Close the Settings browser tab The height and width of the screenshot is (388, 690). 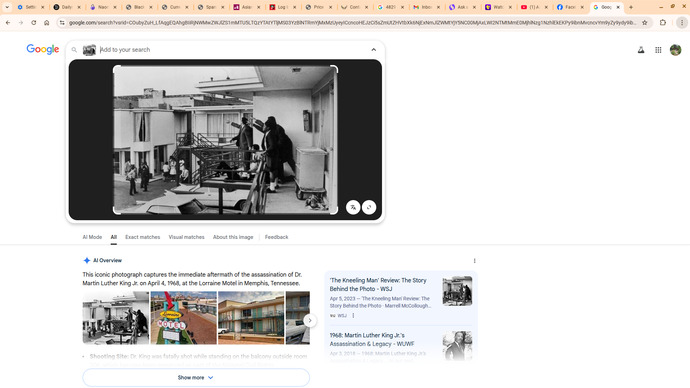(x=43, y=7)
